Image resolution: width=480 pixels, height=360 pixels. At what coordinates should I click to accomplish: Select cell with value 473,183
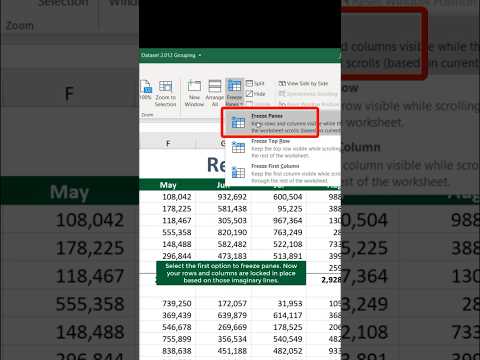coord(225,256)
